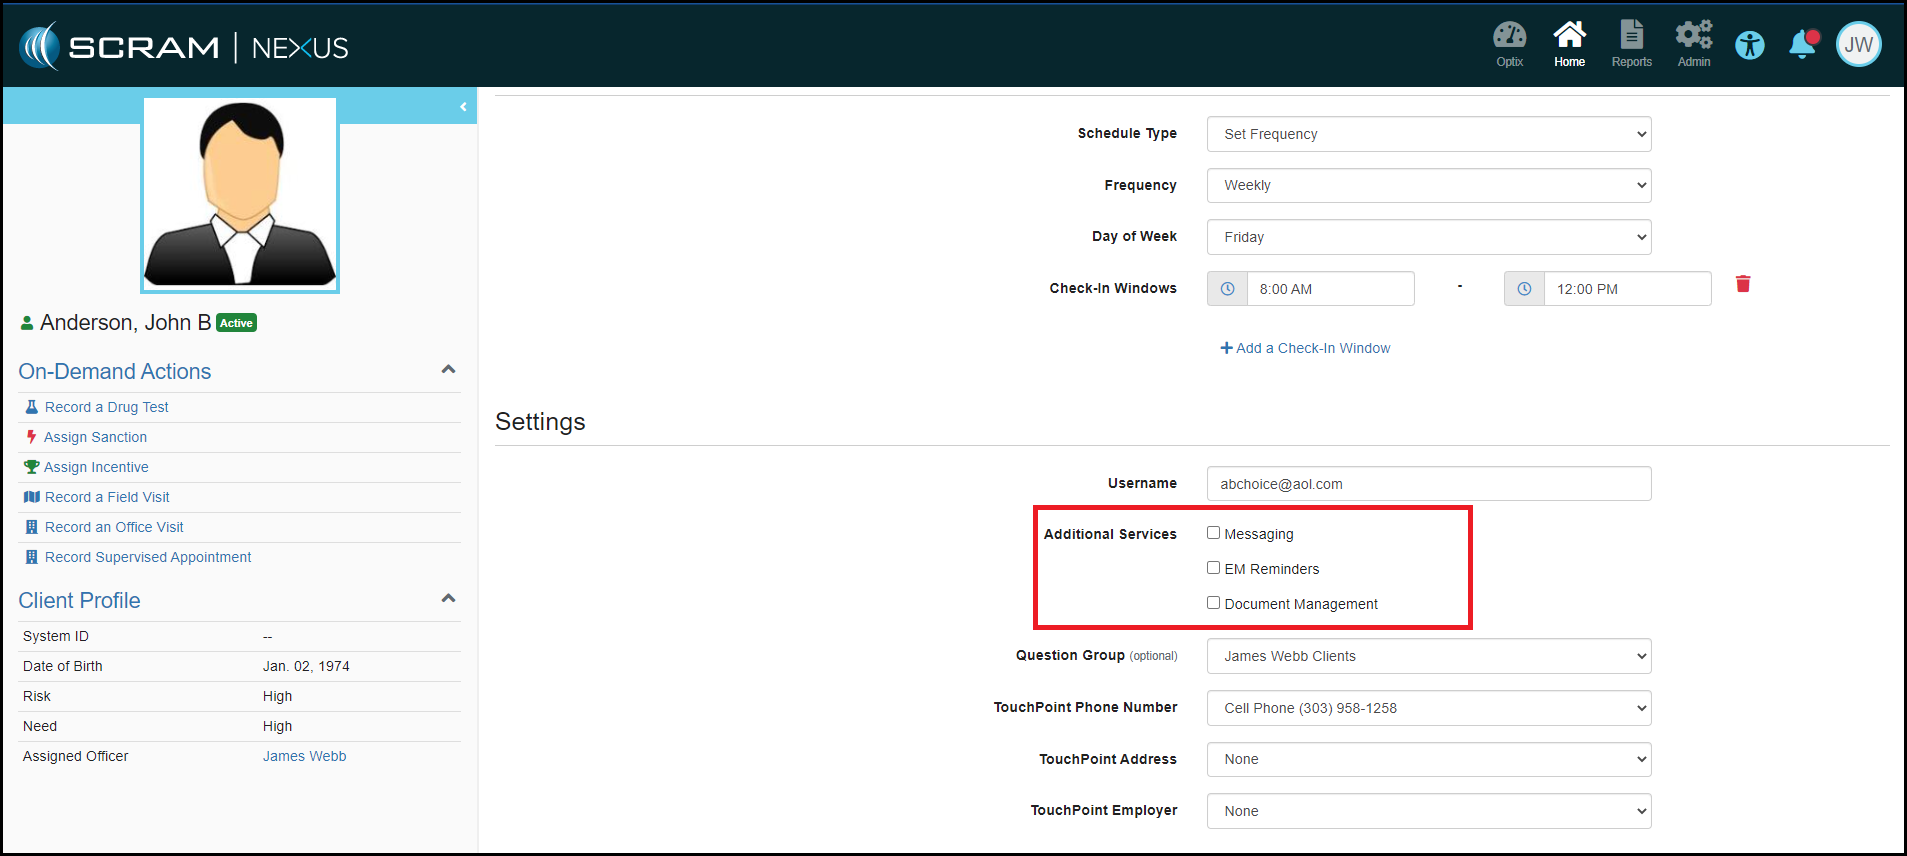Enable the EM Reminders checkbox
This screenshot has width=1907, height=856.
point(1213,568)
